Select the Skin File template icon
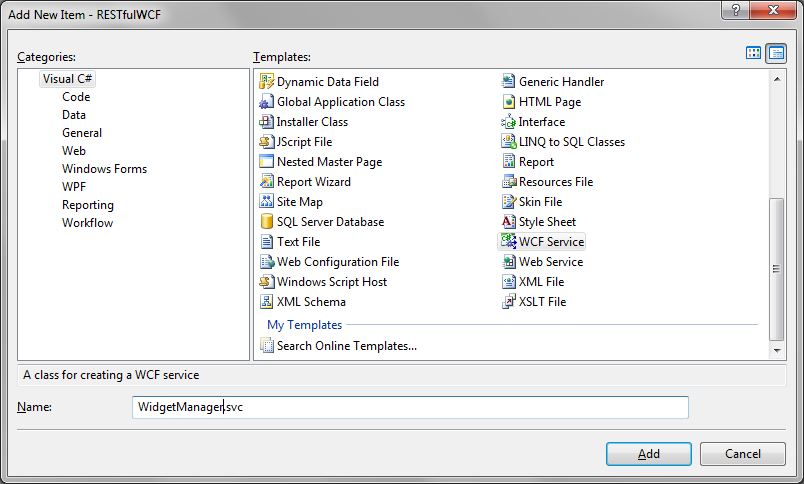This screenshot has width=804, height=484. point(509,201)
